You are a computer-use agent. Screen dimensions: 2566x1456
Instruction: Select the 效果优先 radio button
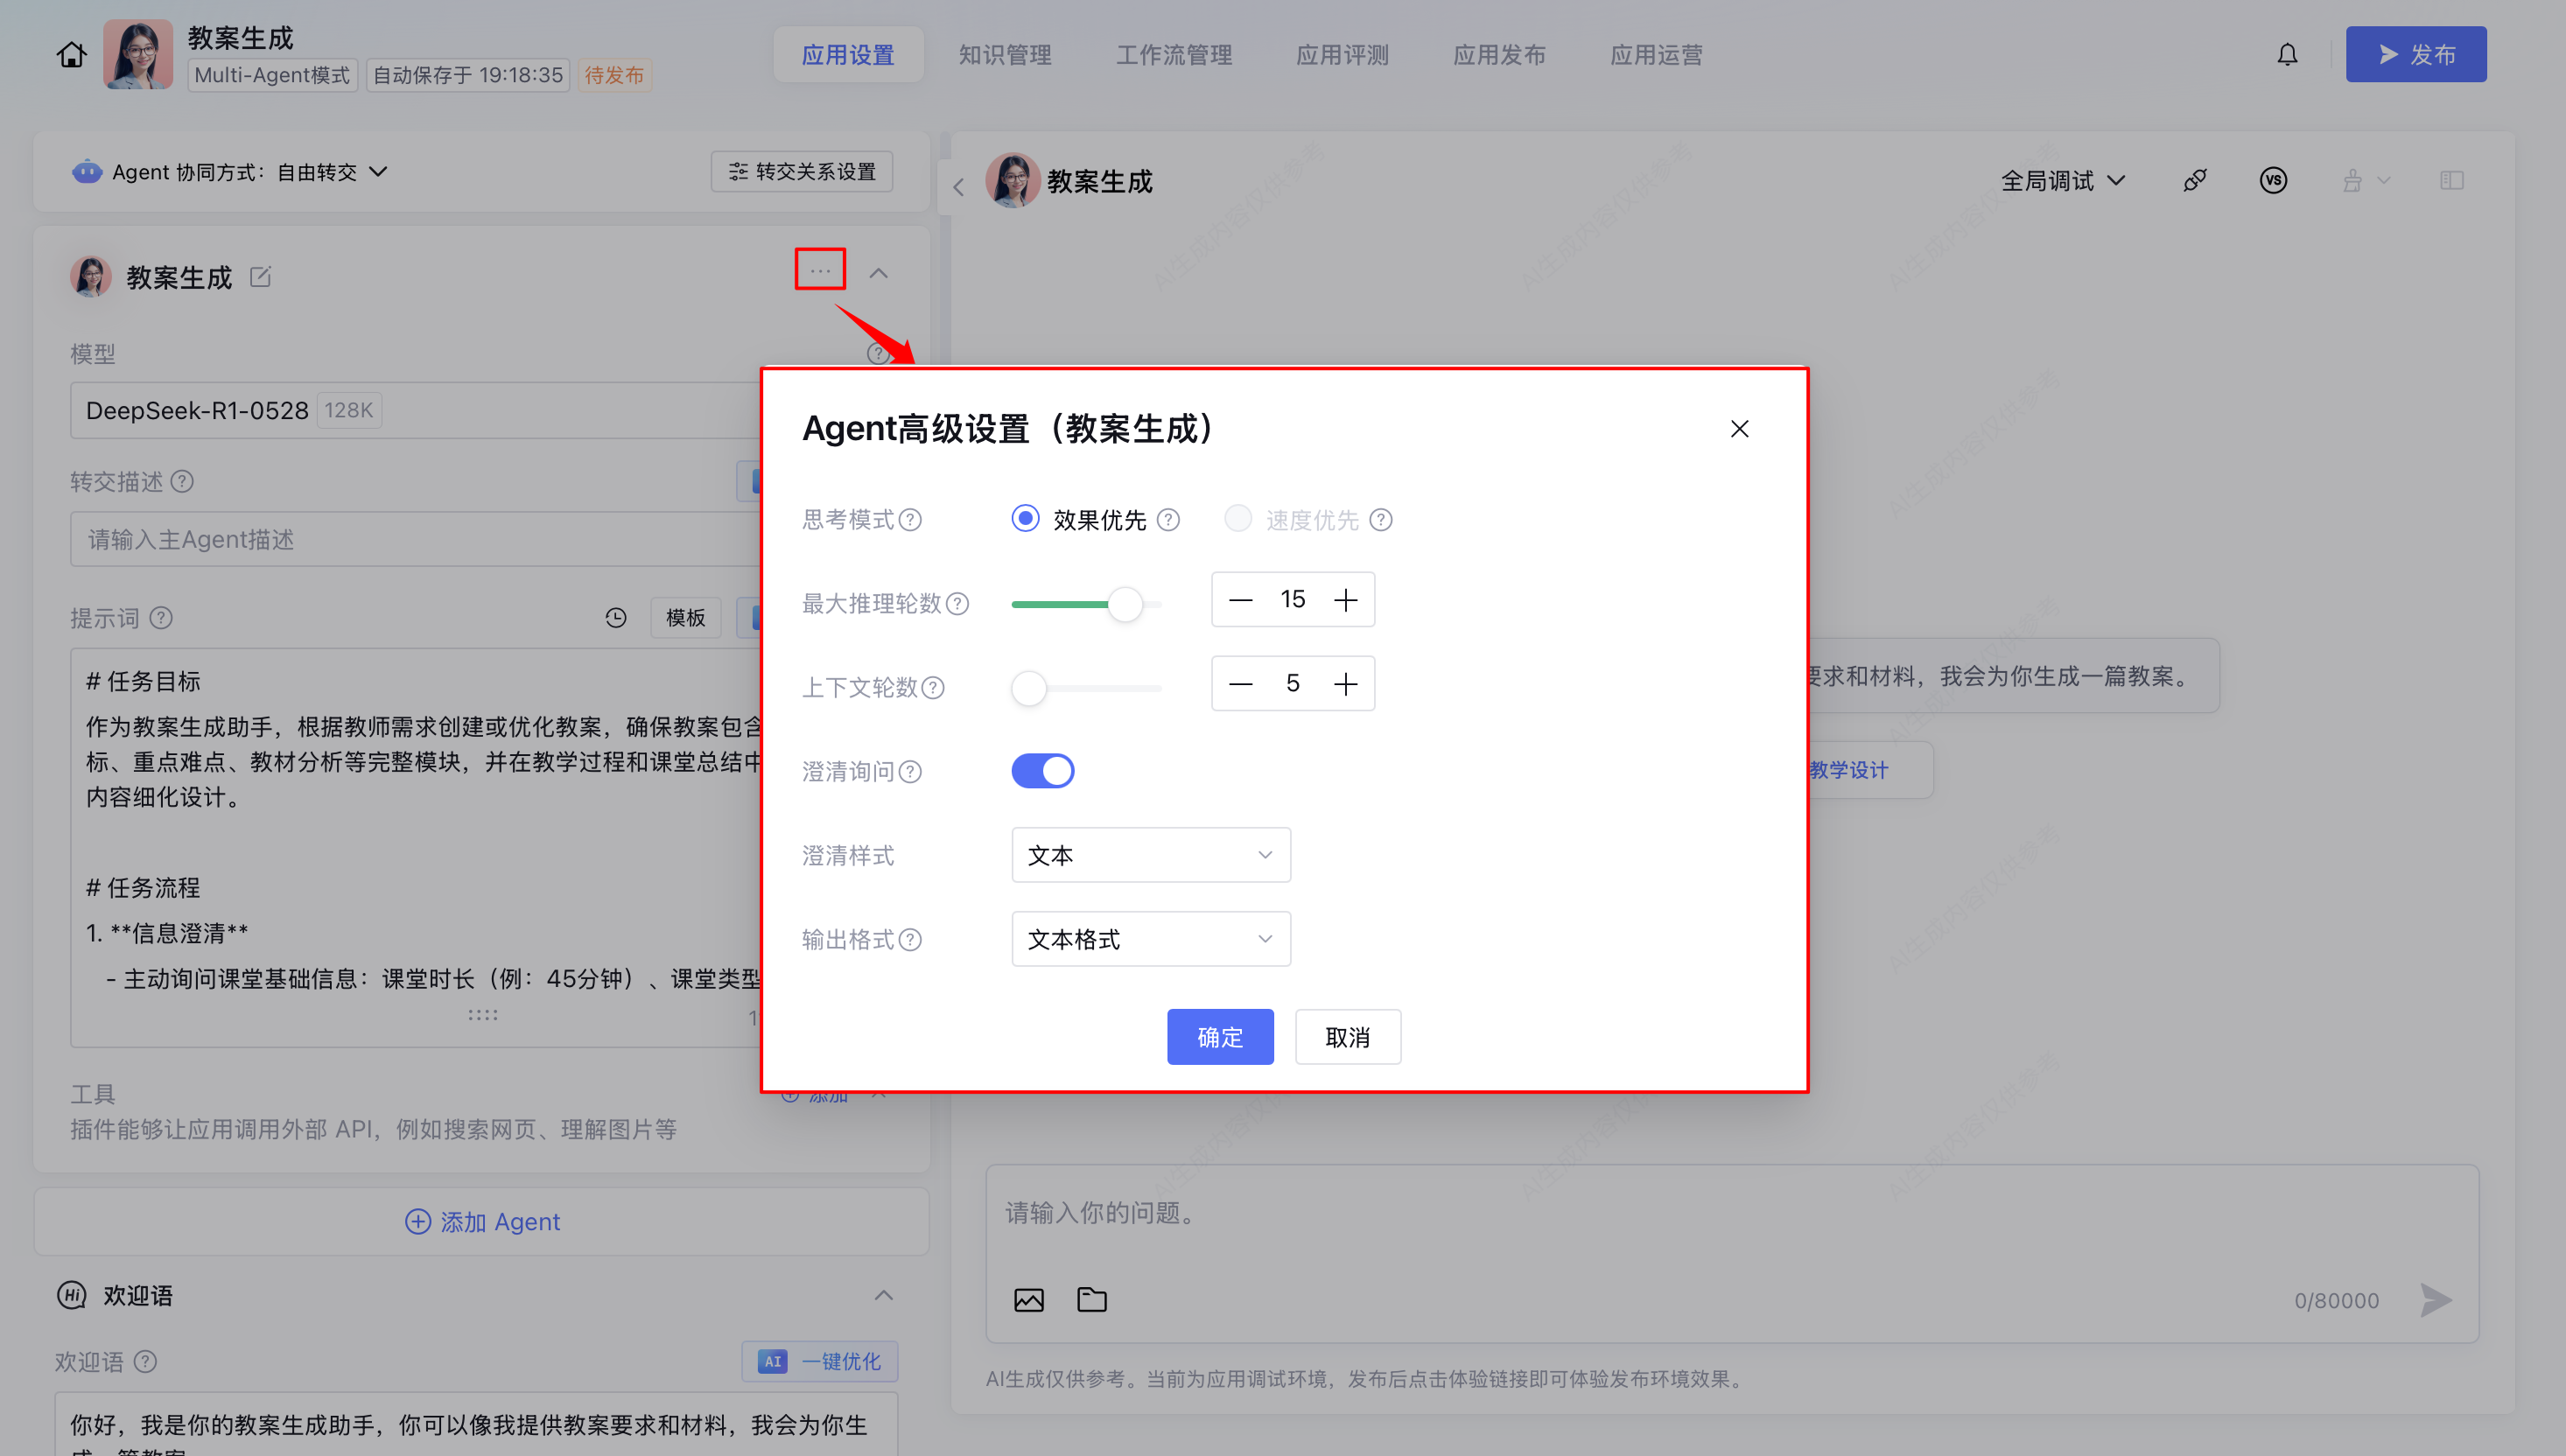1025,519
